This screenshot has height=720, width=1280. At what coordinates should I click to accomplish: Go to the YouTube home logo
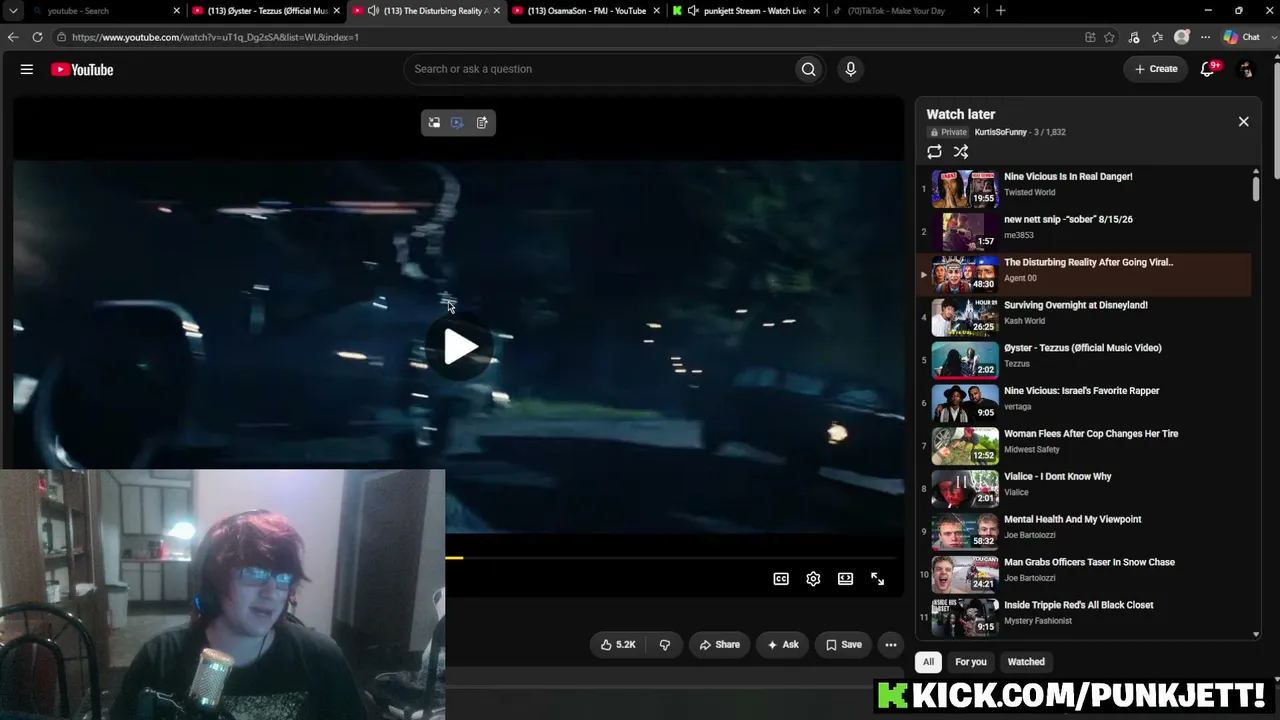click(82, 69)
